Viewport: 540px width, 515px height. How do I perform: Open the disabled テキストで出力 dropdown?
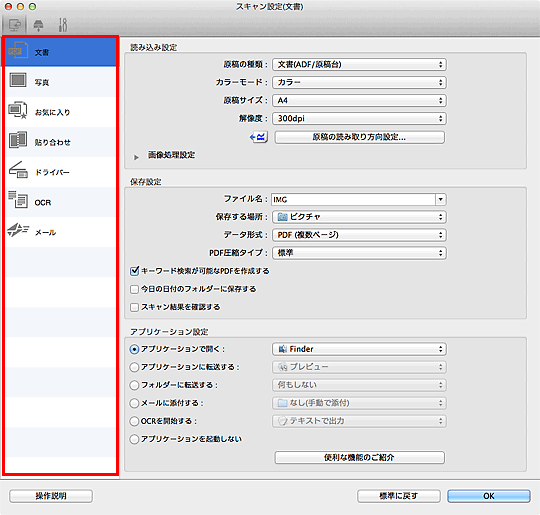pyautogui.click(x=359, y=421)
